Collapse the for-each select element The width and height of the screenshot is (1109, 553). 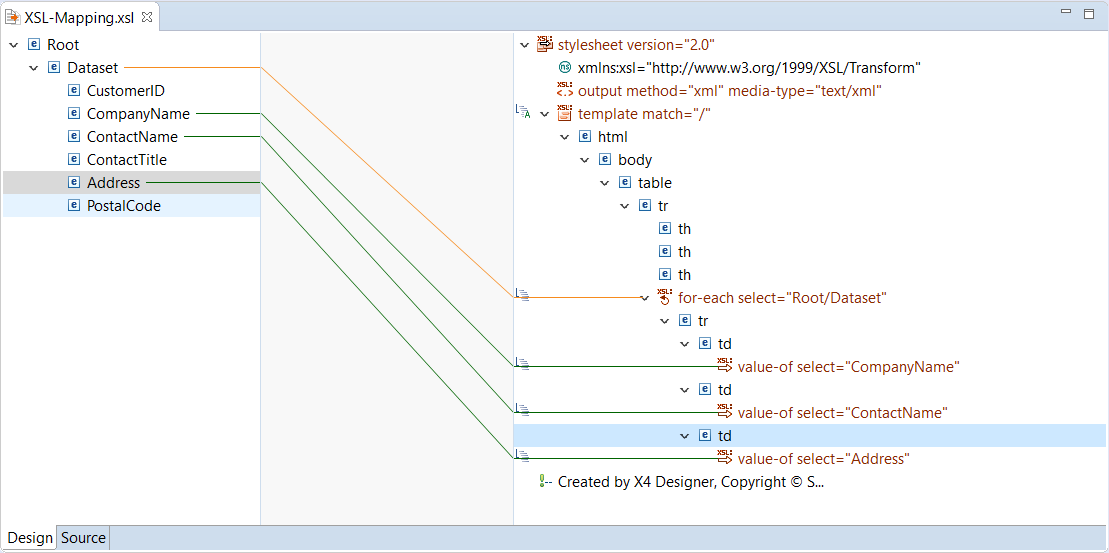645,298
